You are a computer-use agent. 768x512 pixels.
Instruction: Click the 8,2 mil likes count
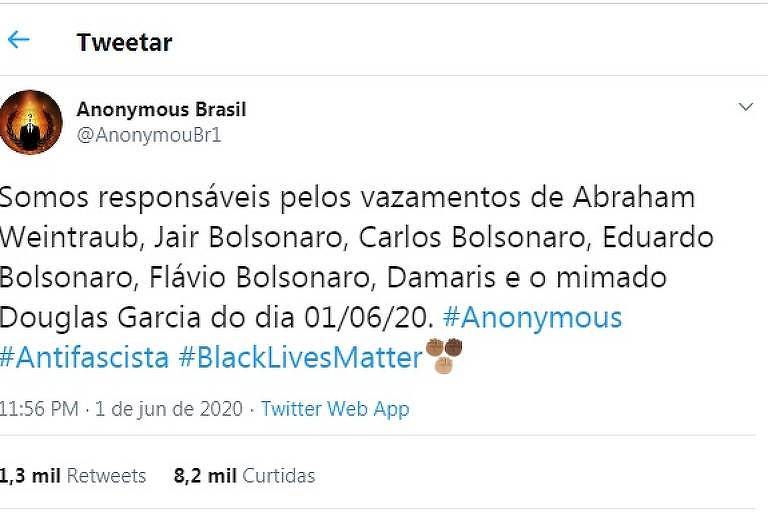[205, 476]
